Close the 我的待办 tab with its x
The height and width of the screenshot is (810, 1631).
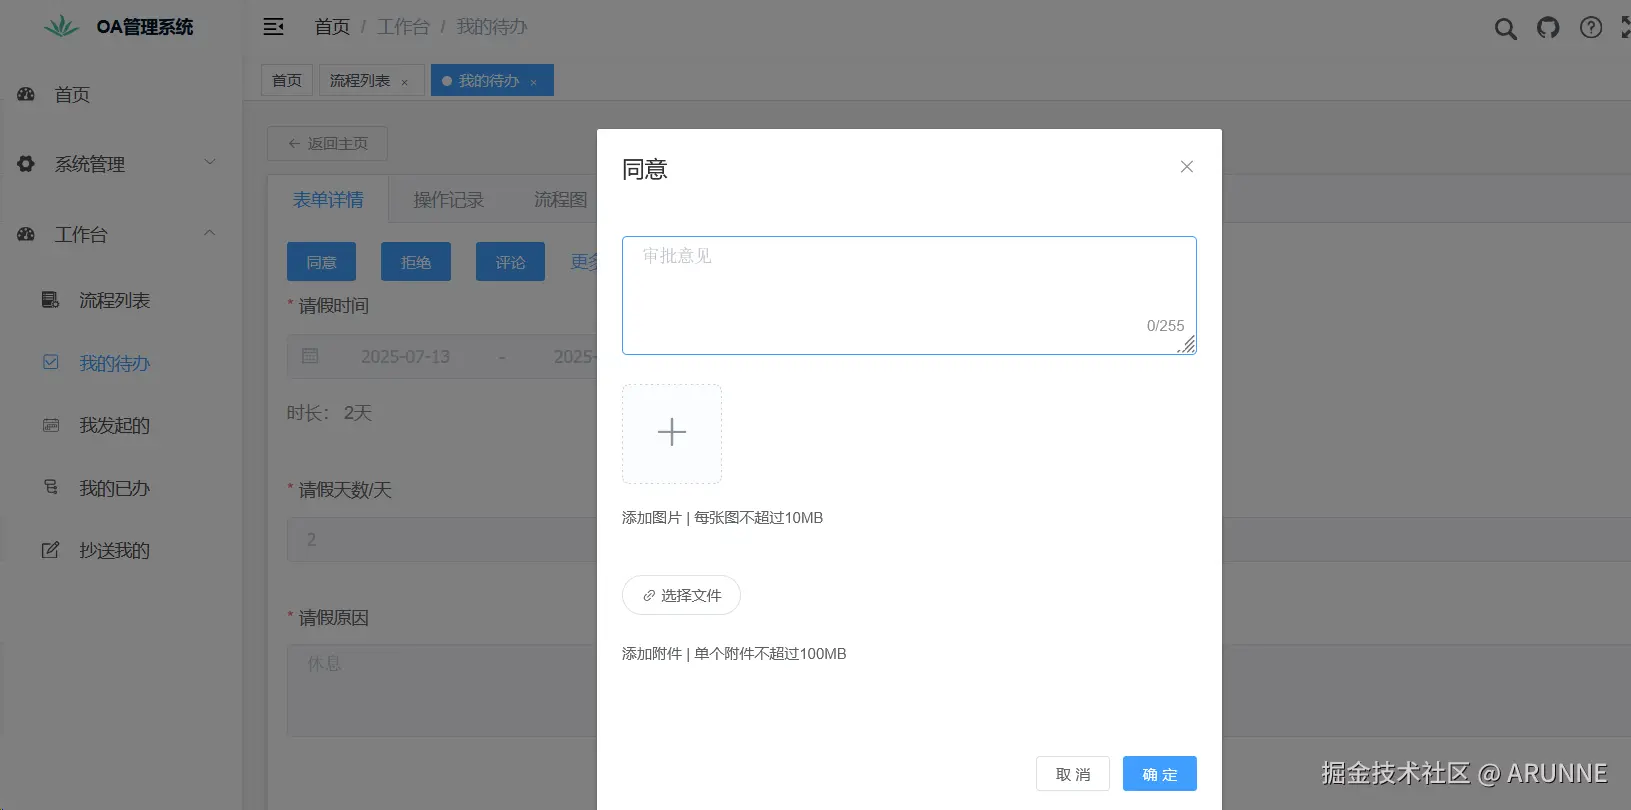(x=533, y=82)
